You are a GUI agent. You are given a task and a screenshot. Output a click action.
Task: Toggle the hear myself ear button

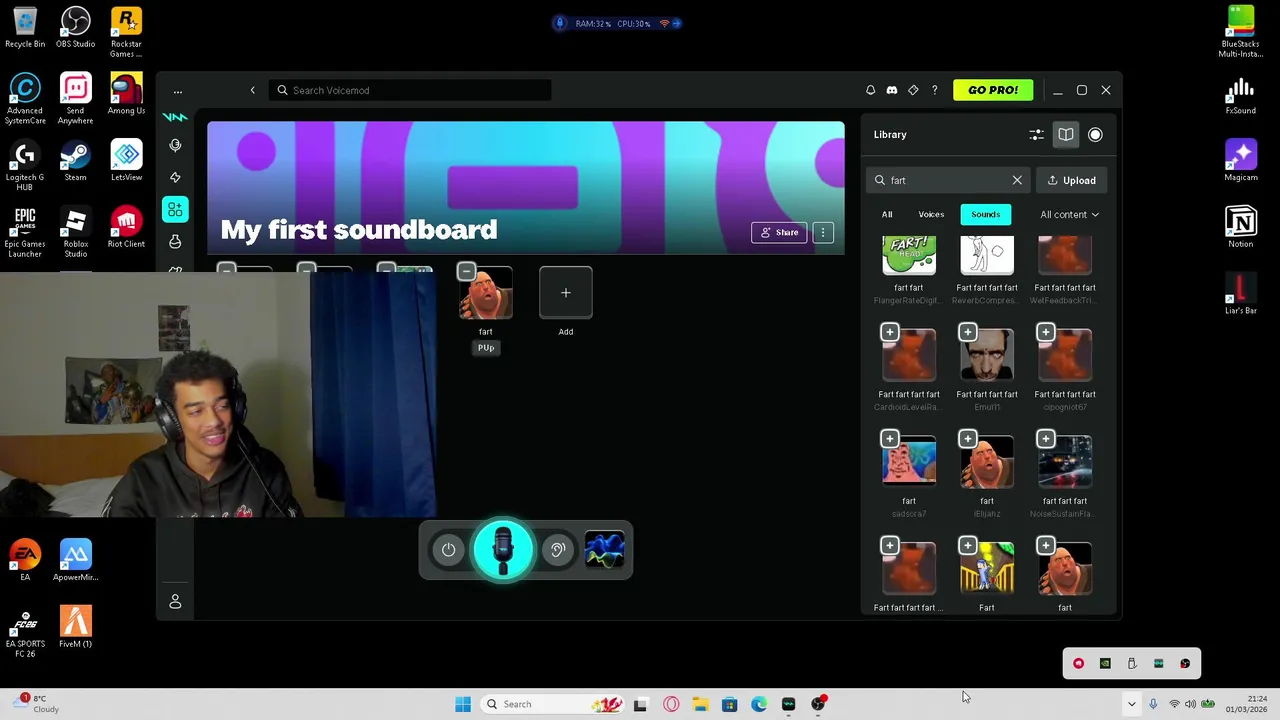click(558, 550)
